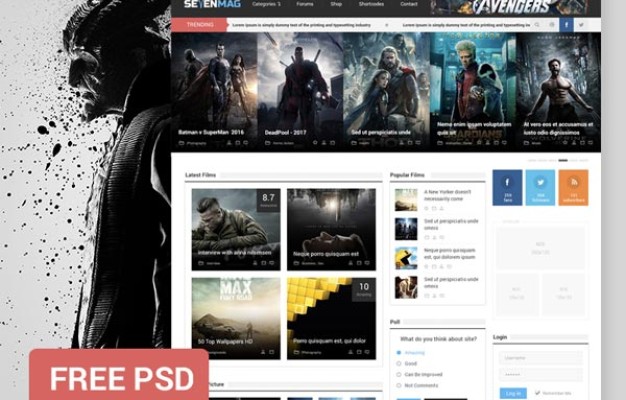Open the Categories dropdown menu
This screenshot has height=400, width=626.
tap(266, 4)
